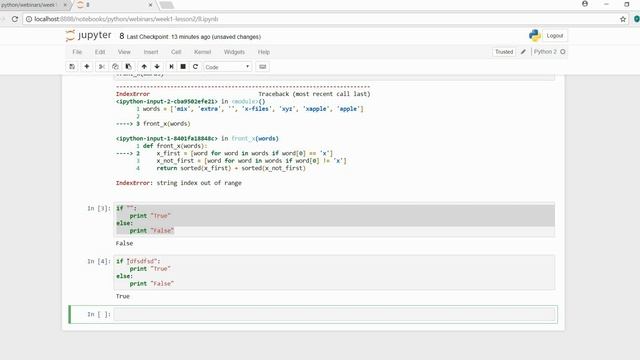Image resolution: width=640 pixels, height=360 pixels.
Task: Click the notebook title 8 to rename
Action: click(121, 36)
